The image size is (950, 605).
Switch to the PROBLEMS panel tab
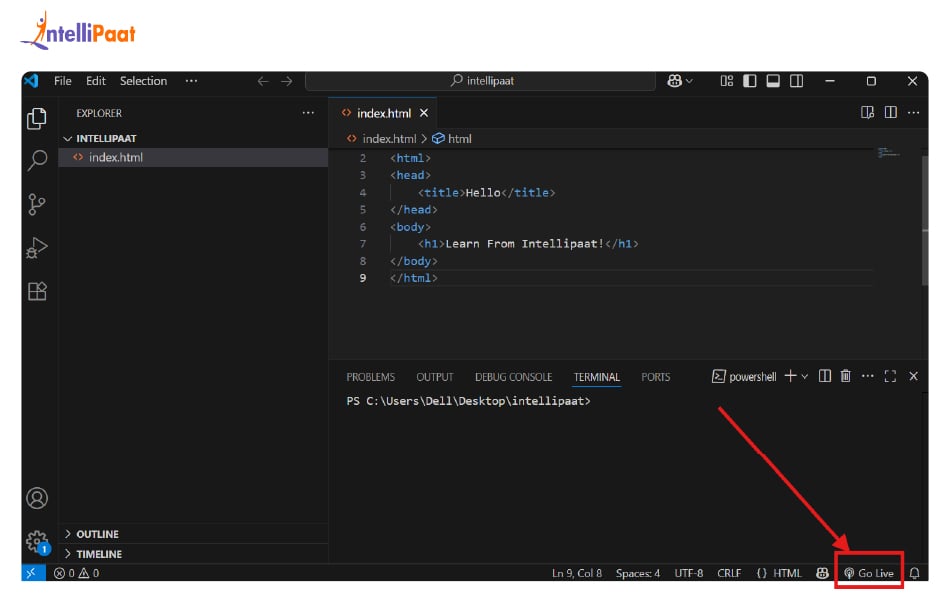(370, 377)
